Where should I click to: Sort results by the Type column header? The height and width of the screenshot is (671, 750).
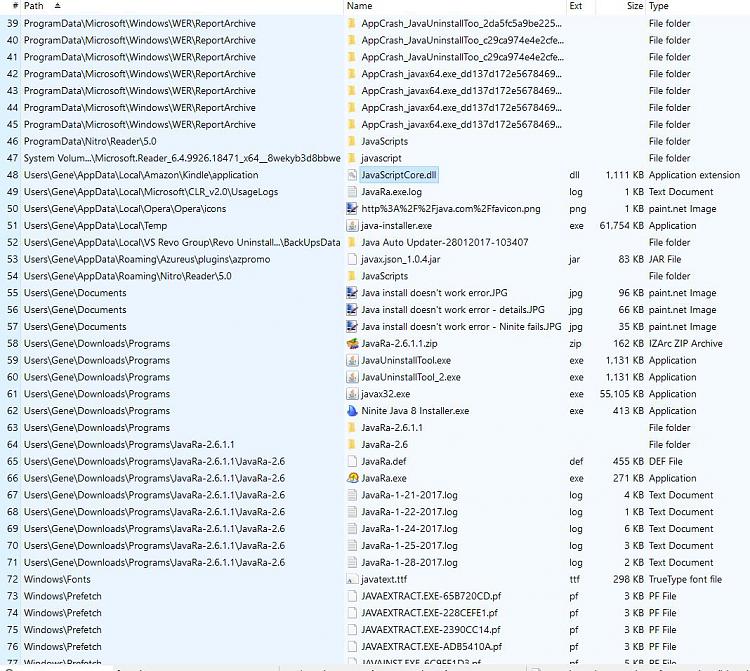pos(659,6)
